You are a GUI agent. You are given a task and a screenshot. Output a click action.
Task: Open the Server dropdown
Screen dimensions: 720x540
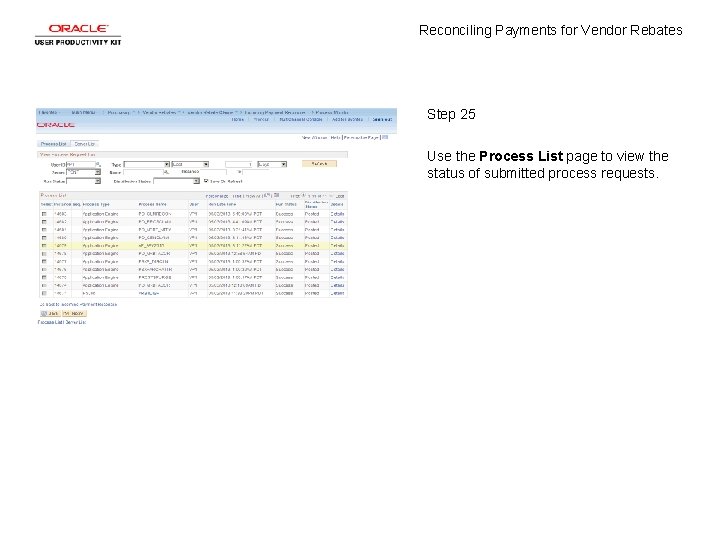click(84, 173)
